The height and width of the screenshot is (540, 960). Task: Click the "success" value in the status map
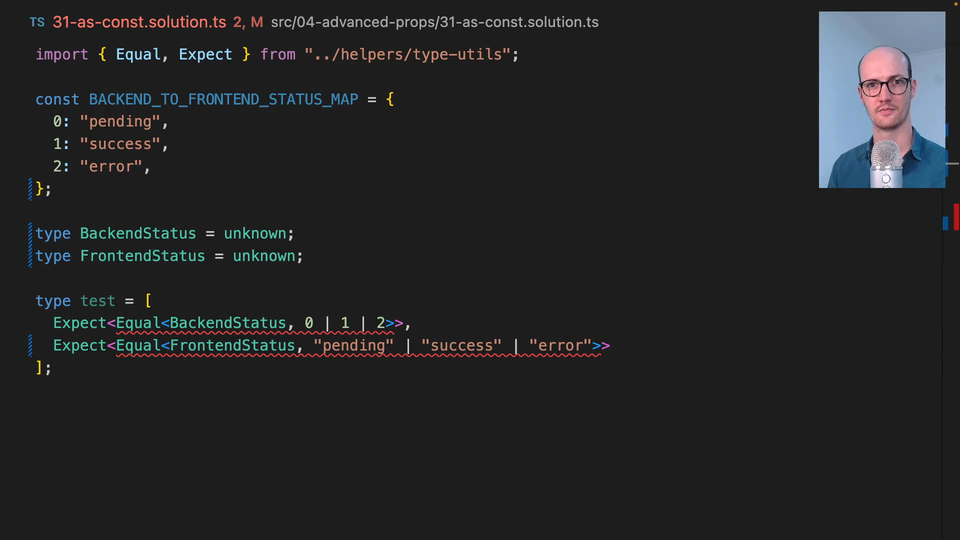point(120,144)
